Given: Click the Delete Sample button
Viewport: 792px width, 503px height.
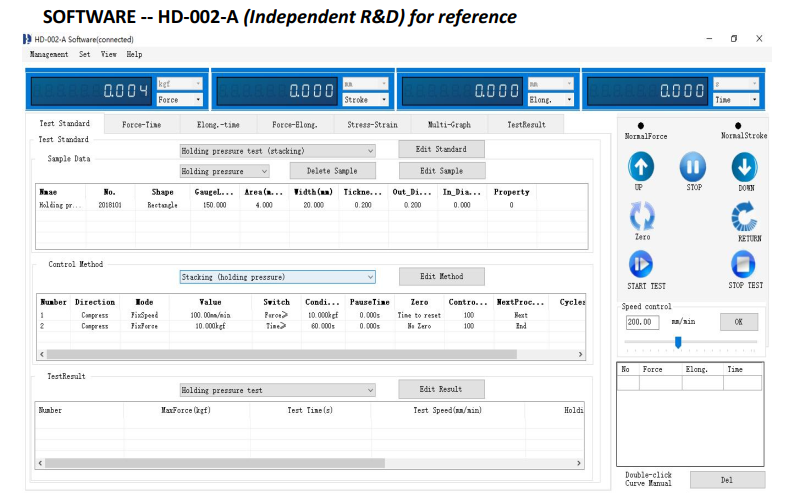Looking at the screenshot, I should (332, 171).
